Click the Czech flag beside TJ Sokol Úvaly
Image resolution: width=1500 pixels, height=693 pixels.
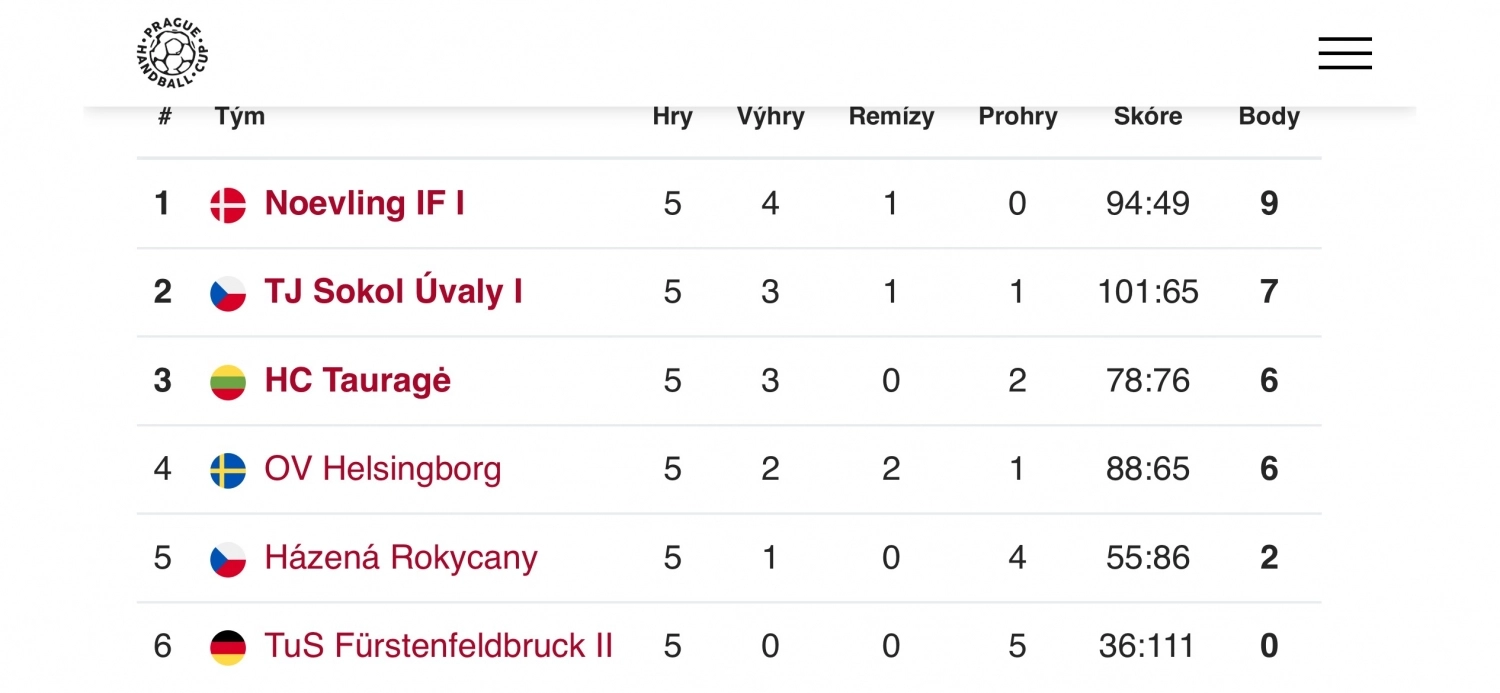(228, 293)
